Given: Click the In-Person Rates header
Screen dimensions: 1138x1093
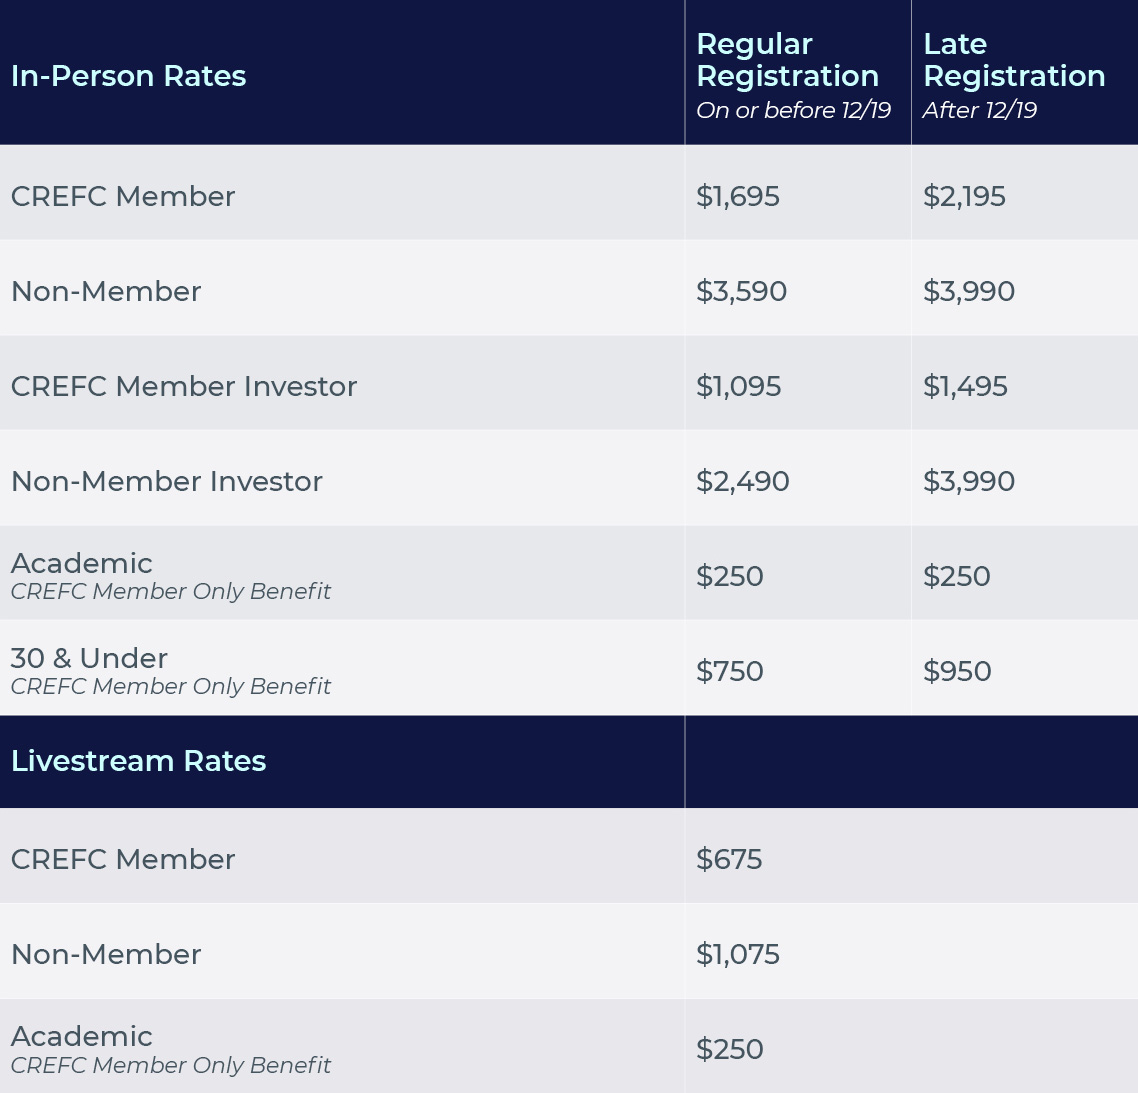Looking at the screenshot, I should (x=128, y=76).
